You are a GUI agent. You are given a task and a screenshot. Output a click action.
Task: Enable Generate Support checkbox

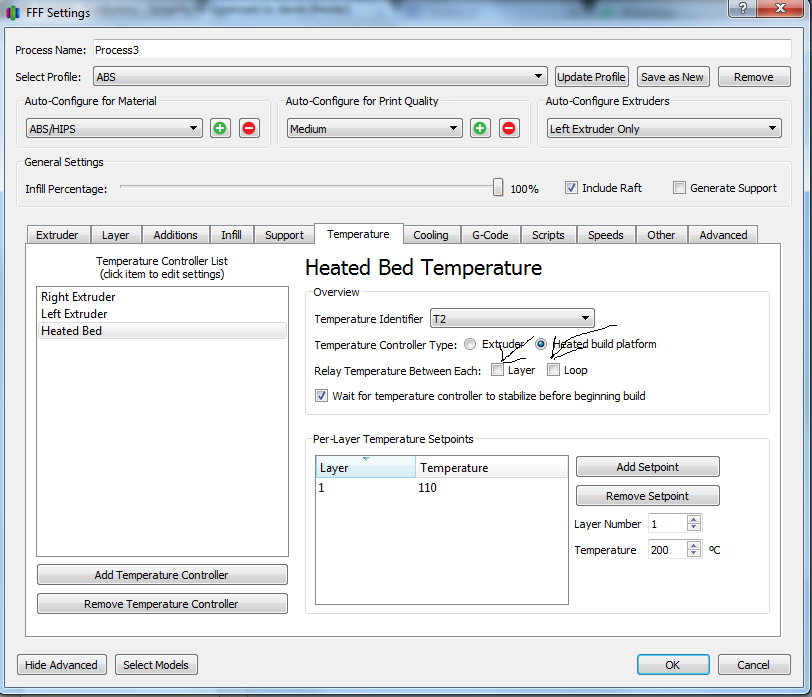click(679, 187)
